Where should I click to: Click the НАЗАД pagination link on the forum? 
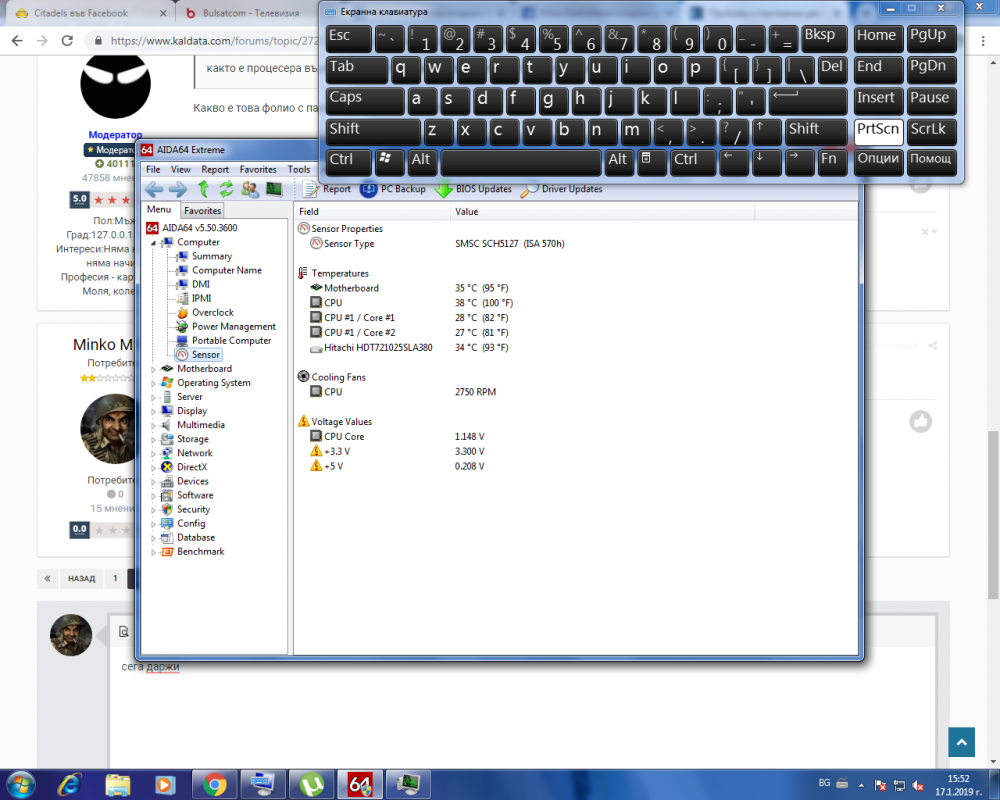82,579
